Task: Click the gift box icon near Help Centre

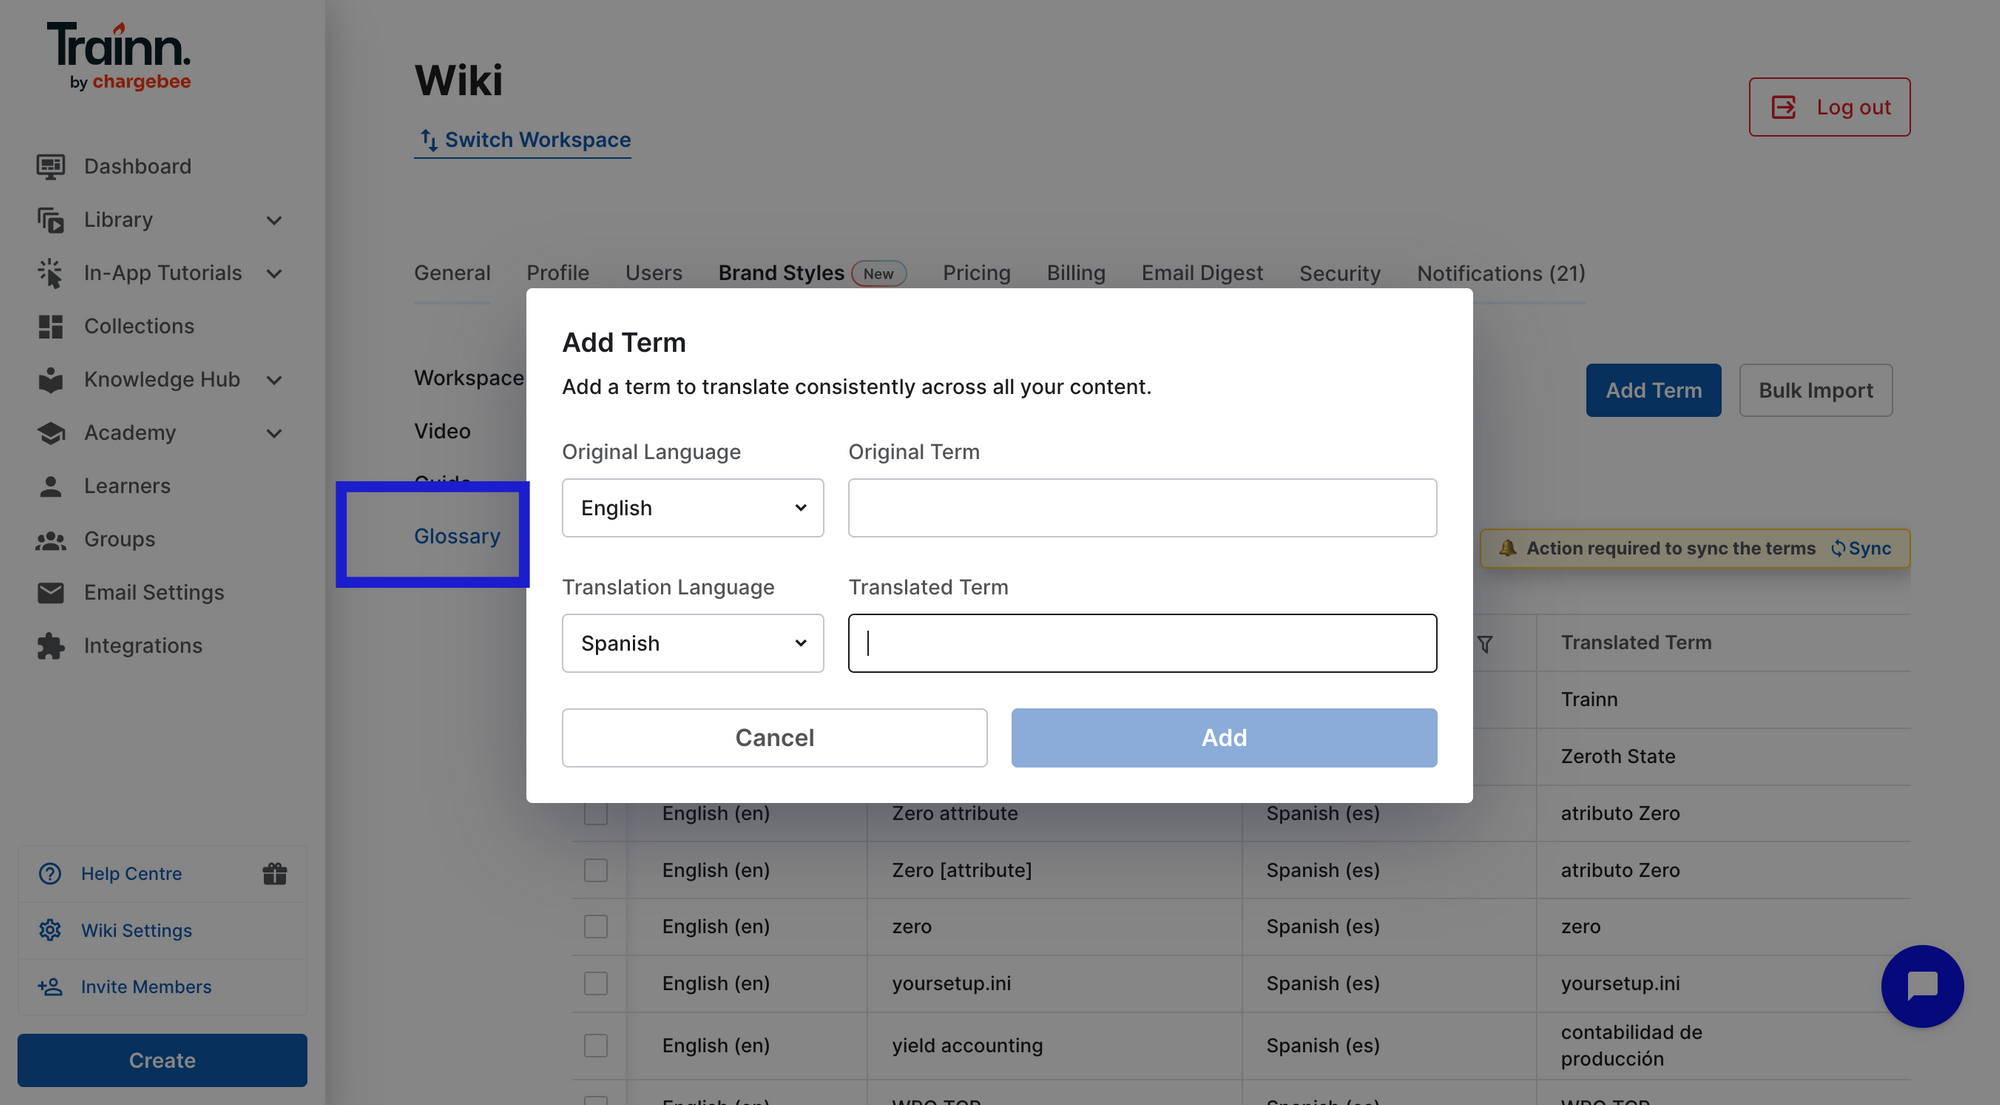Action: [x=275, y=873]
